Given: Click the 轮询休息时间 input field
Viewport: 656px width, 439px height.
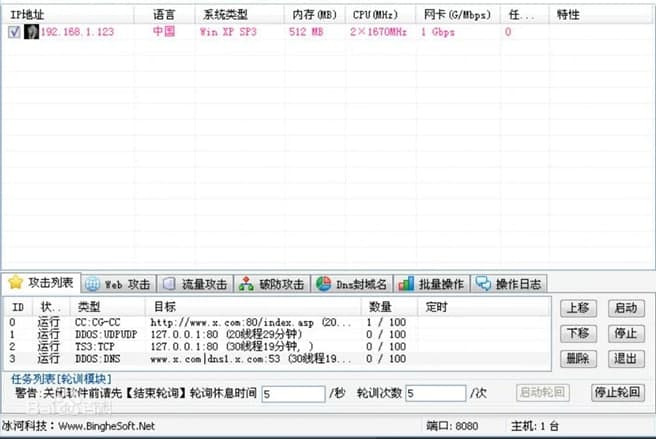Looking at the screenshot, I should point(293,393).
